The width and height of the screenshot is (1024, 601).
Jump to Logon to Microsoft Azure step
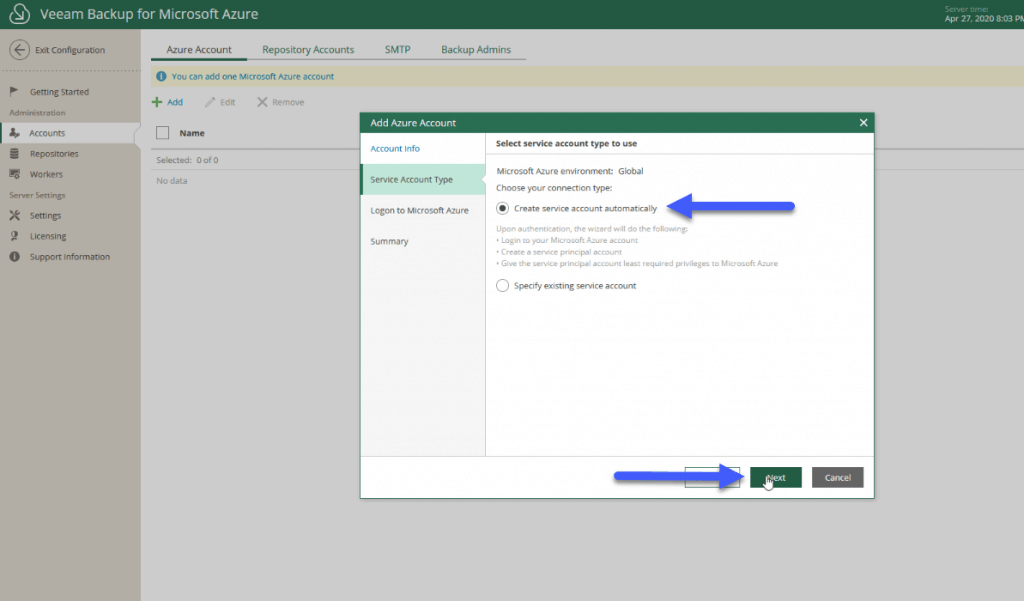[x=423, y=210]
